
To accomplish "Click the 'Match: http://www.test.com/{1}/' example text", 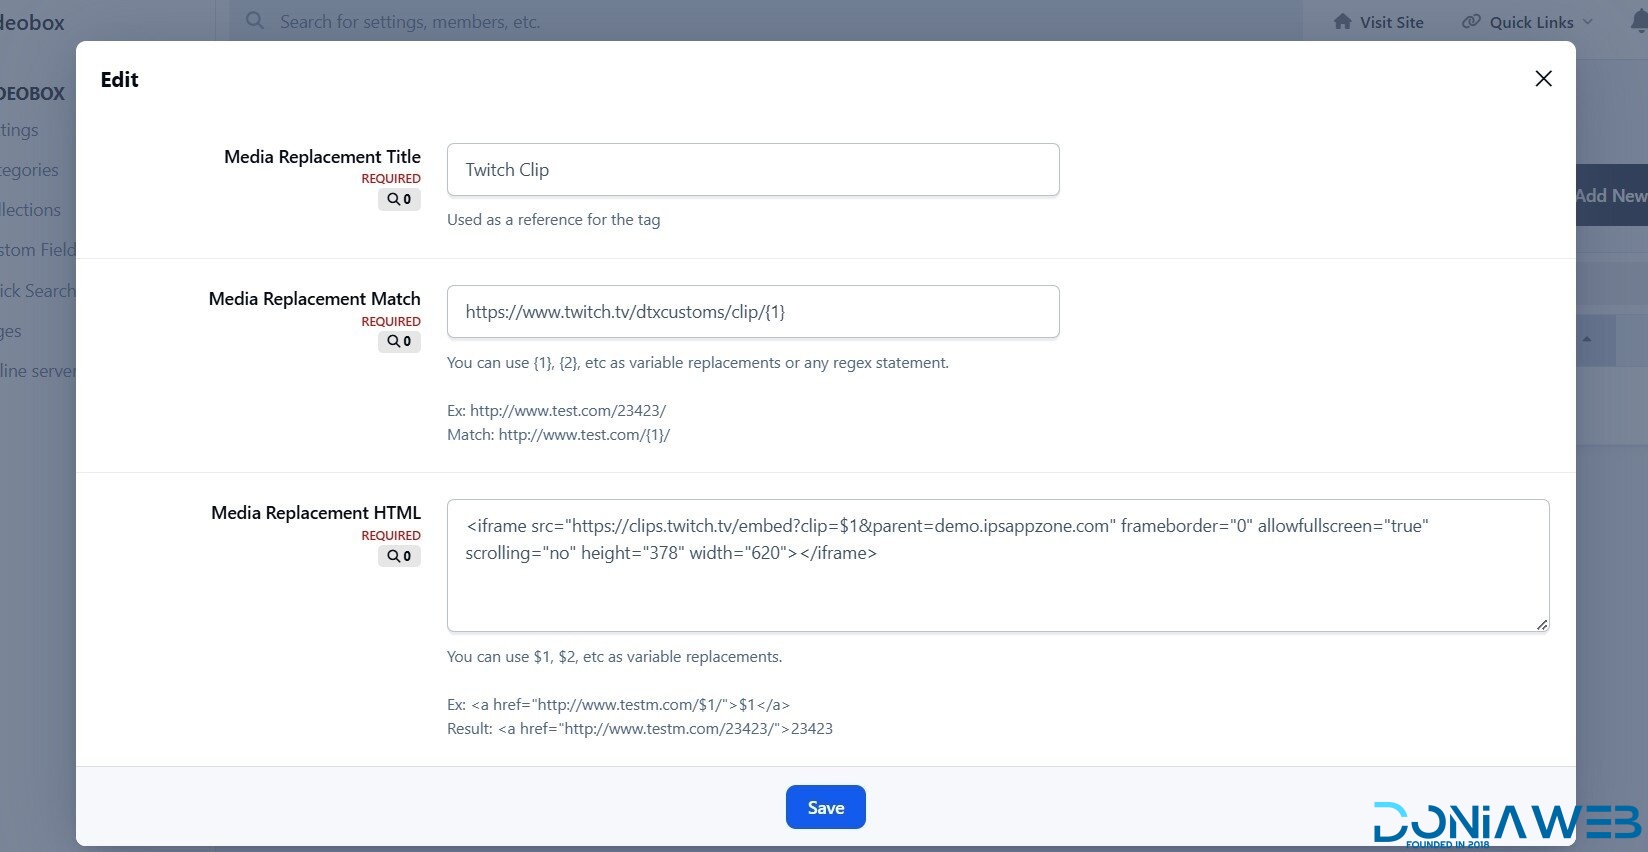I will coord(558,435).
